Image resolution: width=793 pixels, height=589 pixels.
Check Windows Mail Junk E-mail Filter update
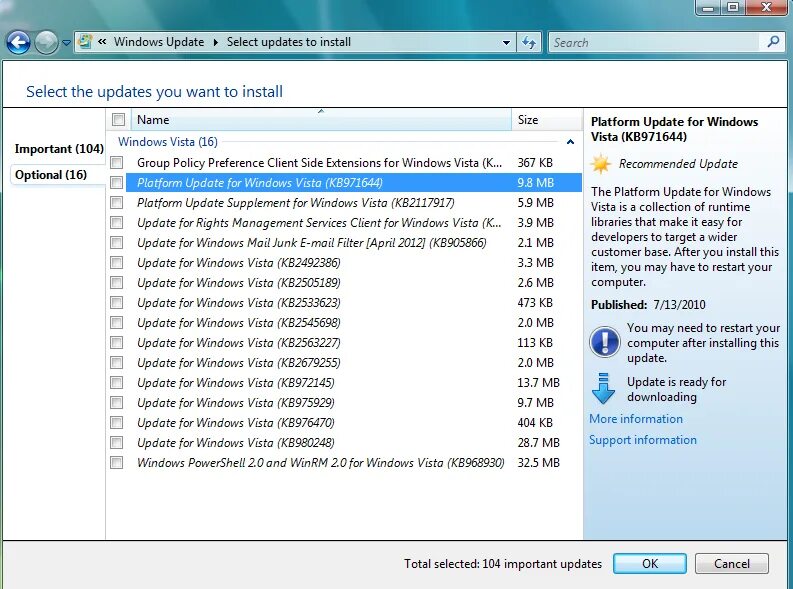tap(117, 243)
